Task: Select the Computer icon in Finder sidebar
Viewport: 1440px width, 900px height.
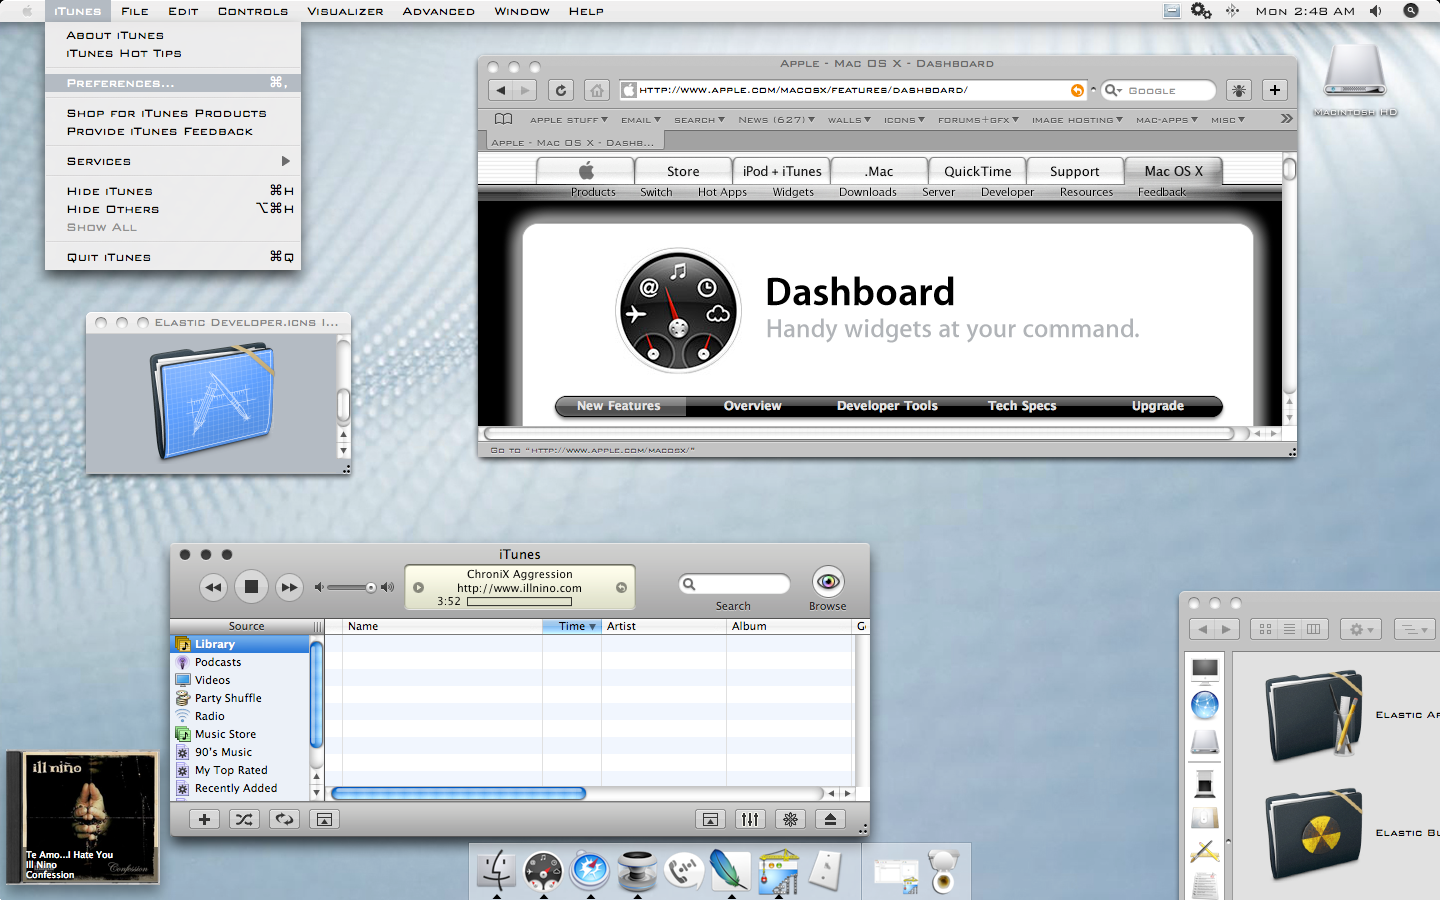Action: pos(1205,670)
